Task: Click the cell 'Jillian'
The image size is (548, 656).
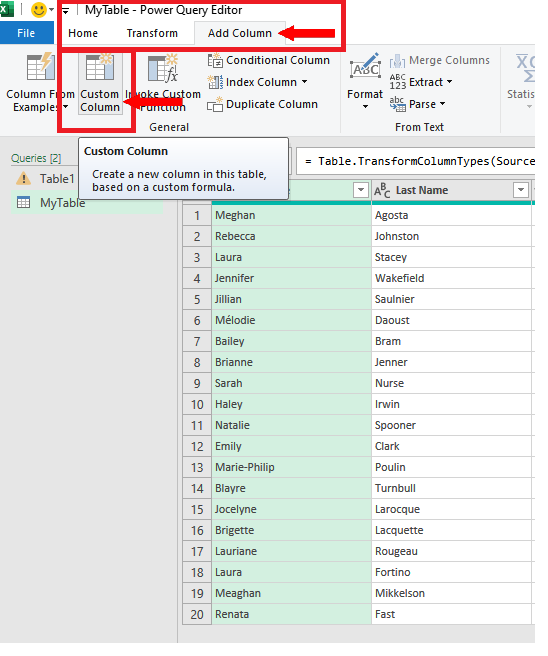Action: click(292, 300)
